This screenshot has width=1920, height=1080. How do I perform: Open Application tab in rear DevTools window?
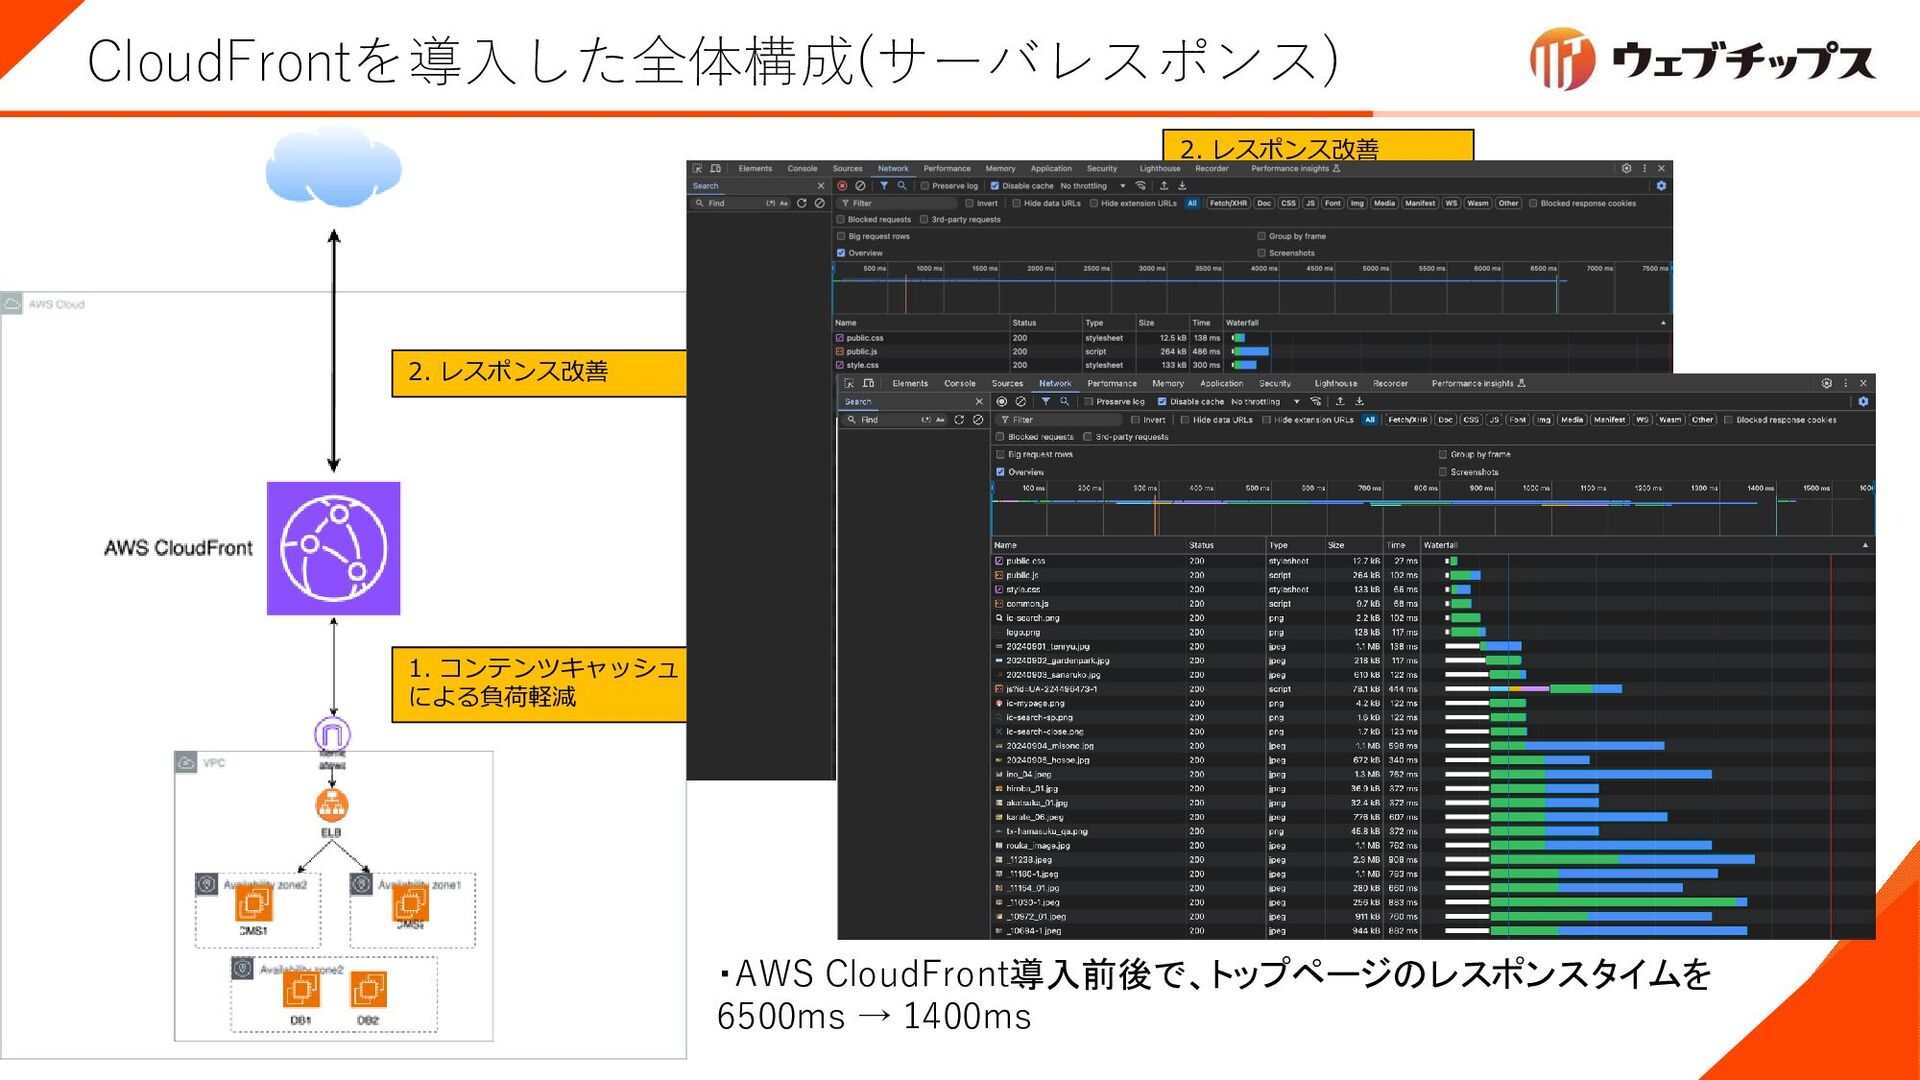(x=1051, y=169)
